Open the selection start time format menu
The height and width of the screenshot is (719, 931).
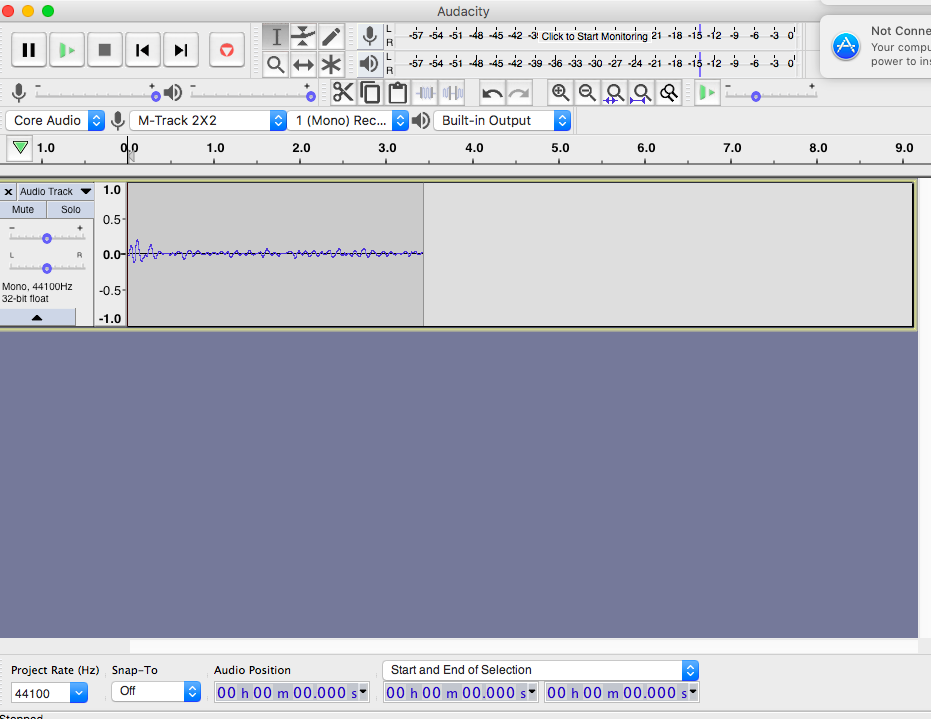[x=533, y=692]
